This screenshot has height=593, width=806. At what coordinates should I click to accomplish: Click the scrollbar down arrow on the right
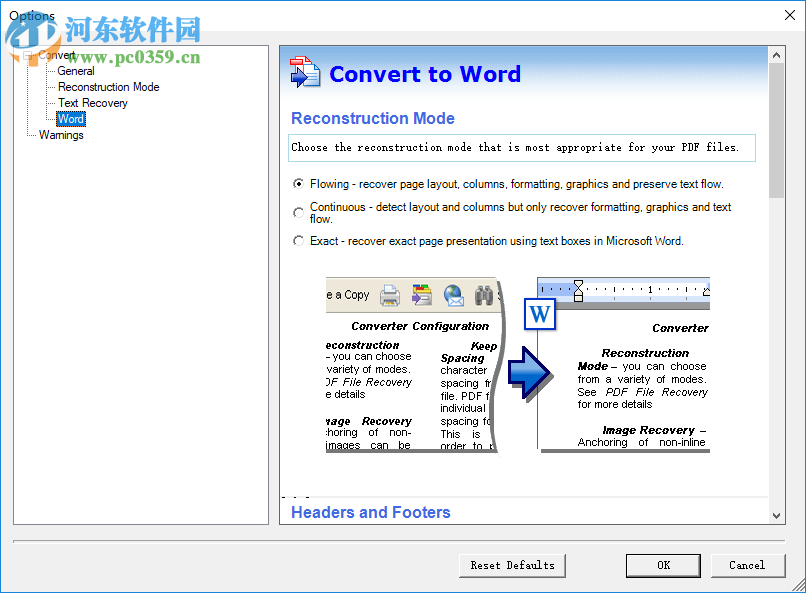click(x=777, y=514)
